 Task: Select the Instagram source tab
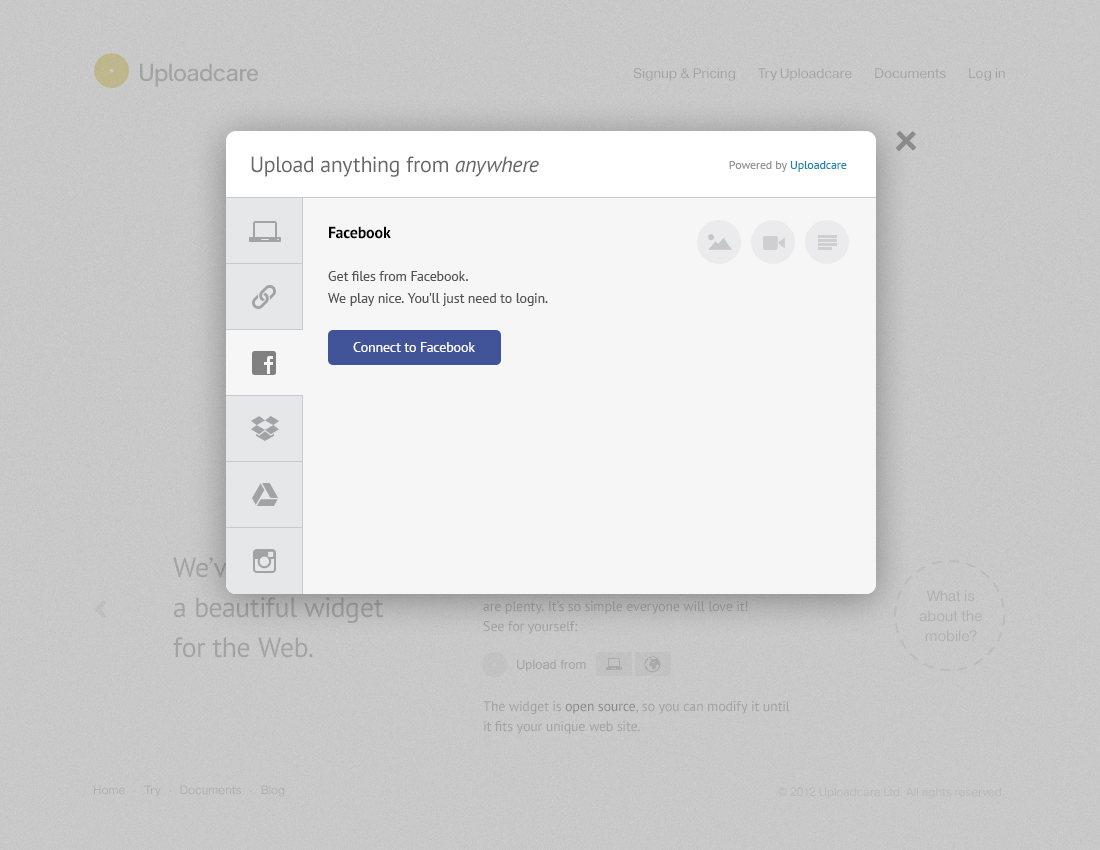click(x=264, y=560)
